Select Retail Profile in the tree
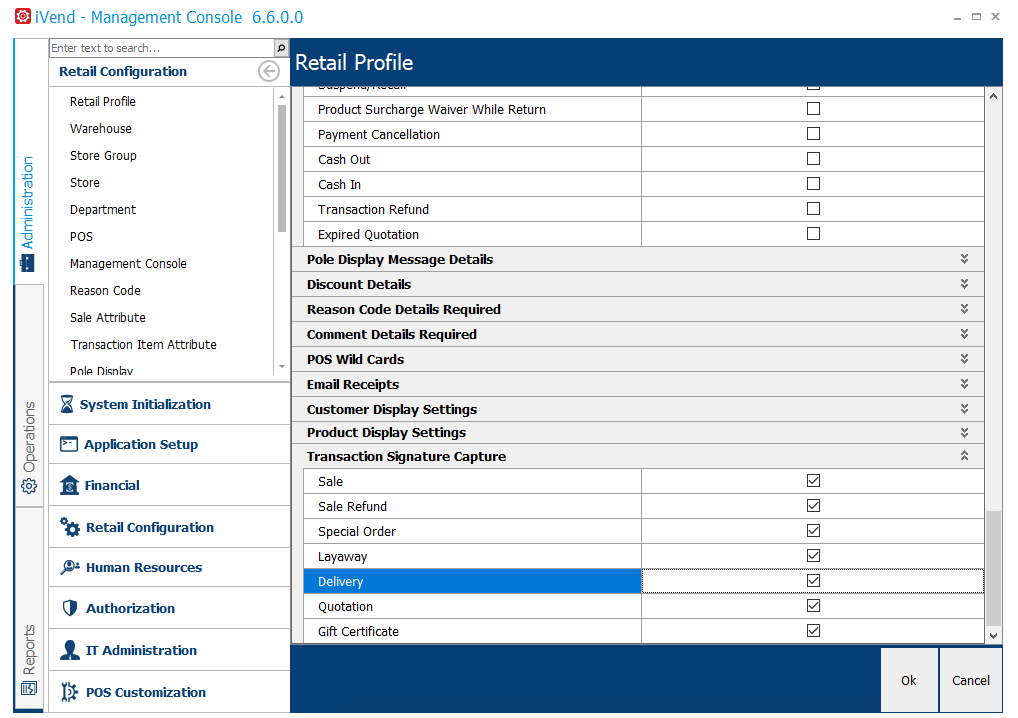 point(103,101)
